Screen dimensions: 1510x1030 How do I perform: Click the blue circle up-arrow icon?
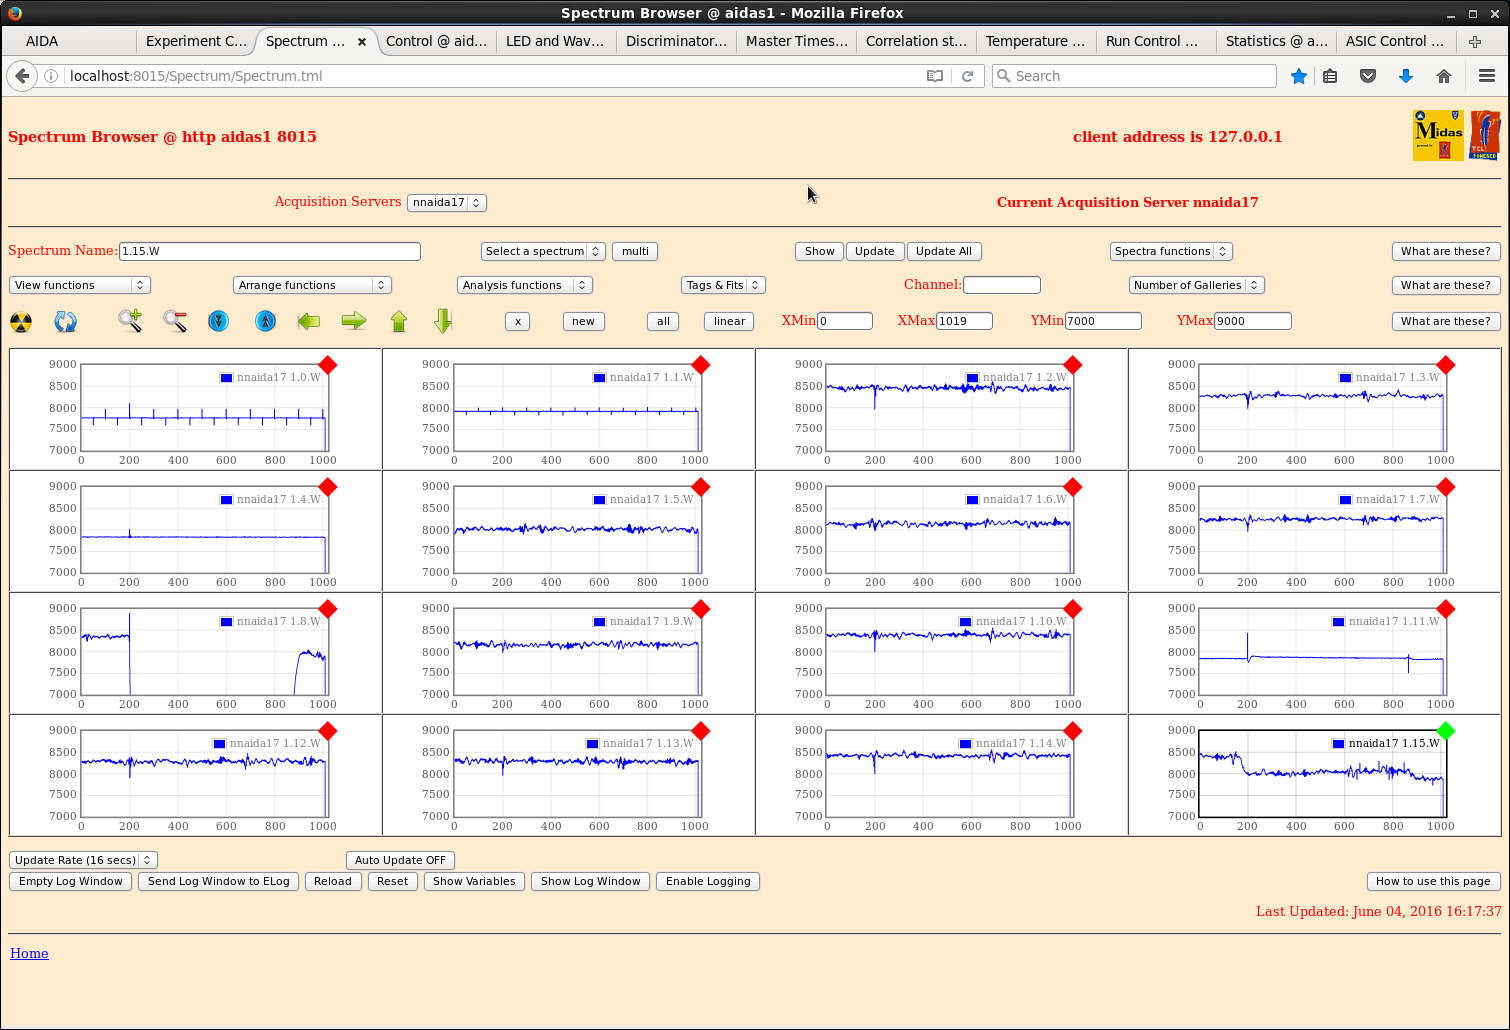[x=265, y=321]
